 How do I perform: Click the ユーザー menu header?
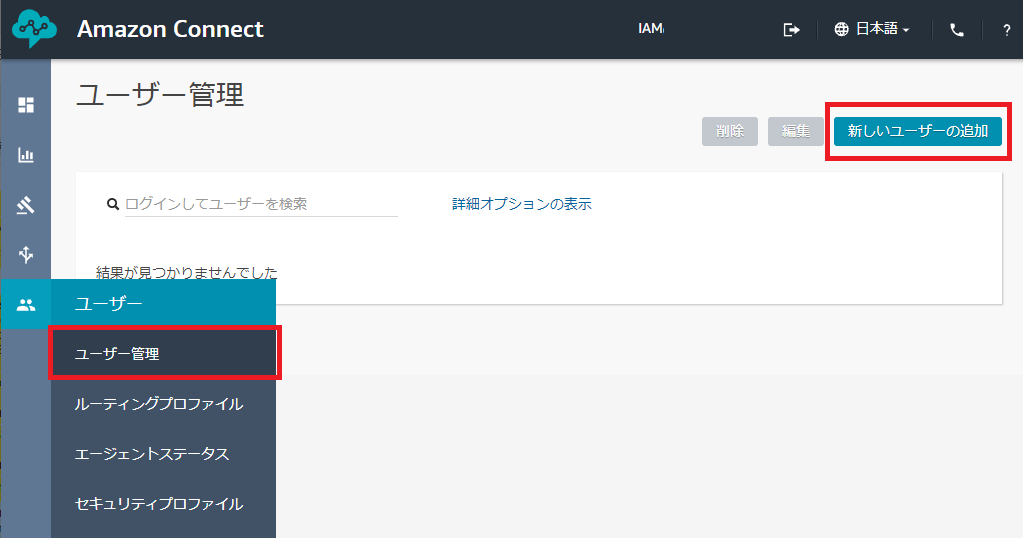coord(163,304)
